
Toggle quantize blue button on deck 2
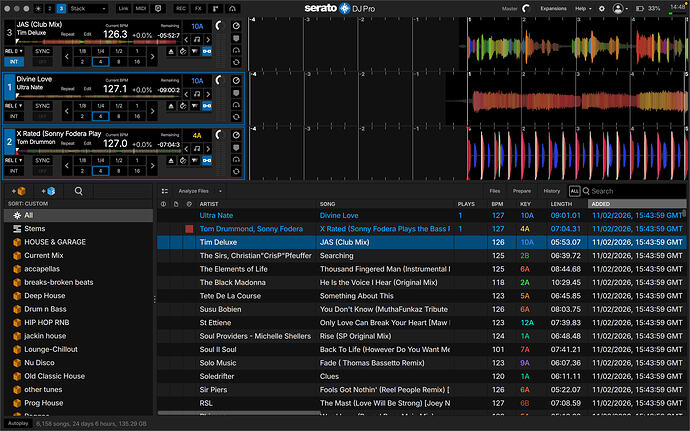tap(207, 161)
